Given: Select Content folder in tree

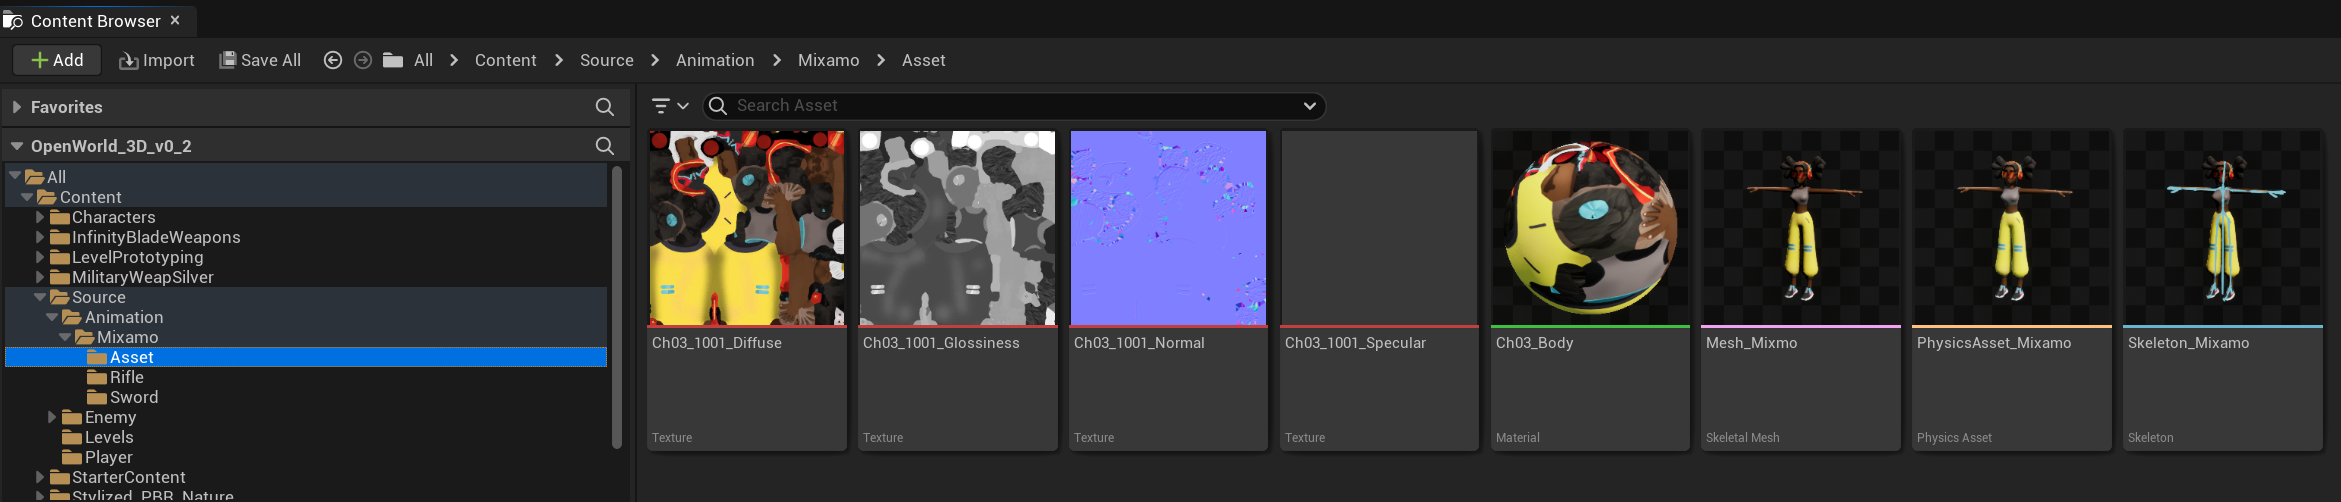Looking at the screenshot, I should point(305,197).
